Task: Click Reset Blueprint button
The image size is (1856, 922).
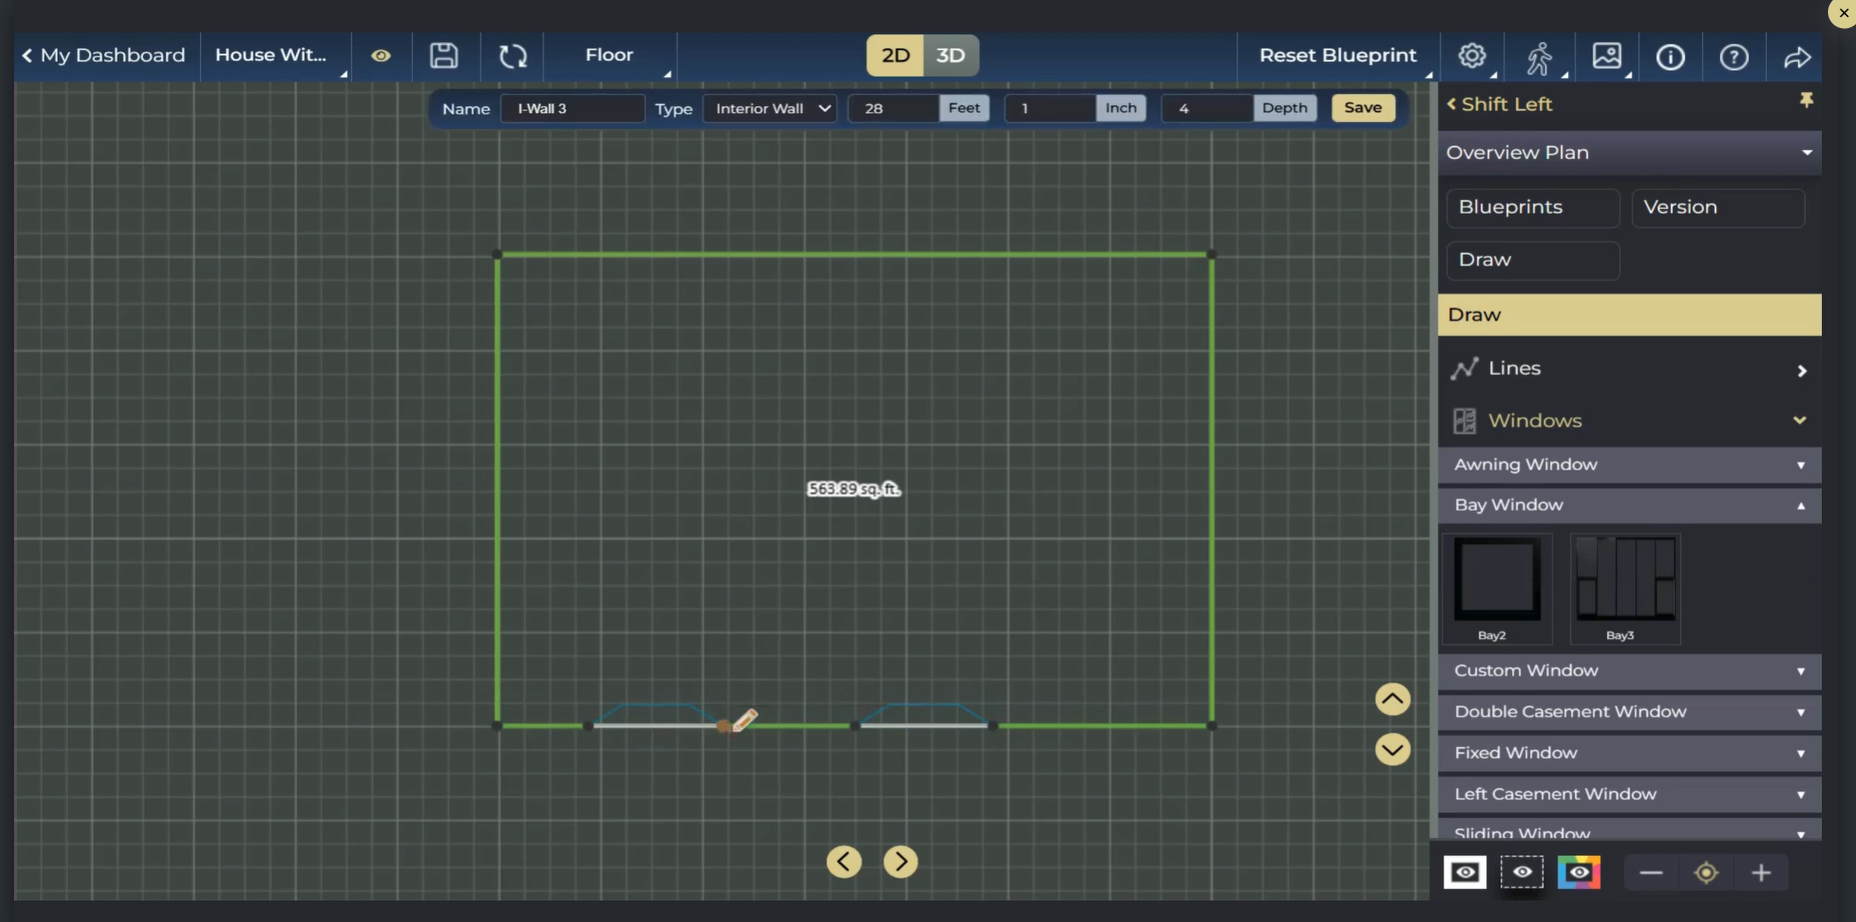Action: click(1337, 56)
